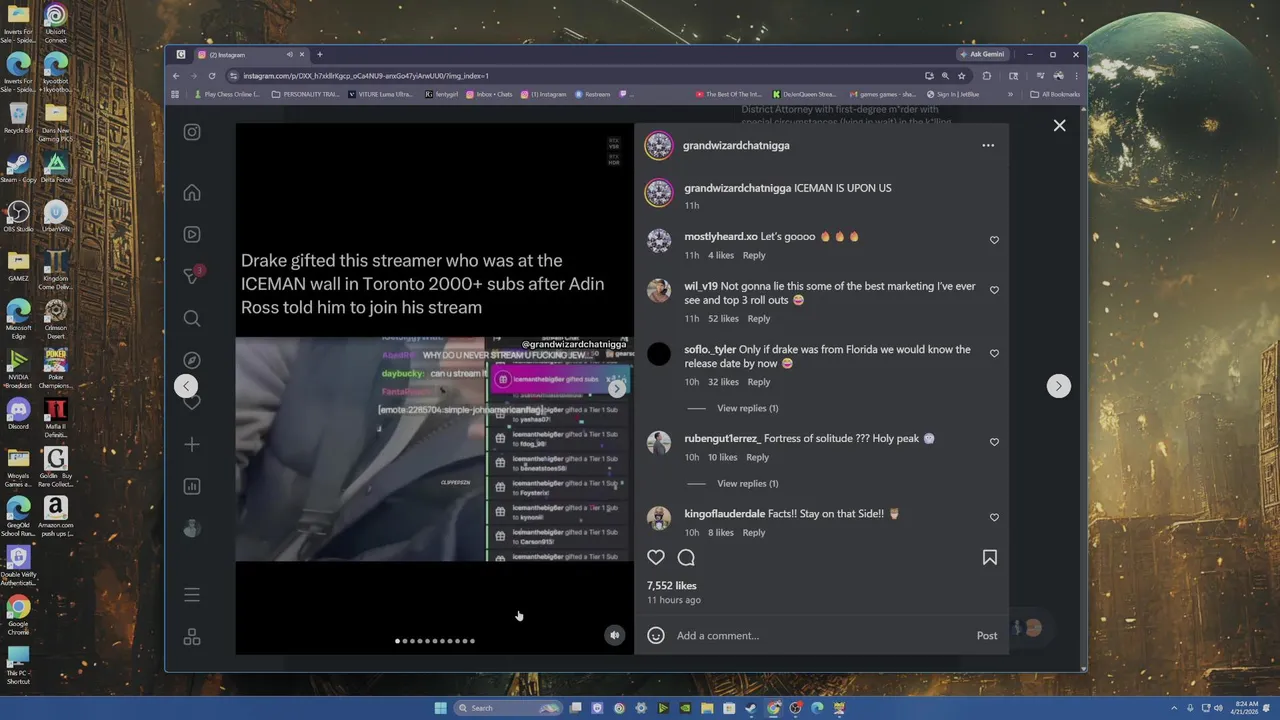Like mostlyheard.xo's comment
1280x720 pixels.
click(994, 240)
